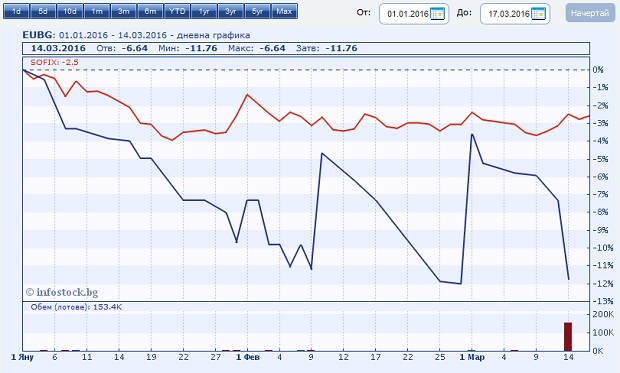This screenshot has height=373, width=620.
Task: Click the 200K volume axis label
Action: pos(603,314)
